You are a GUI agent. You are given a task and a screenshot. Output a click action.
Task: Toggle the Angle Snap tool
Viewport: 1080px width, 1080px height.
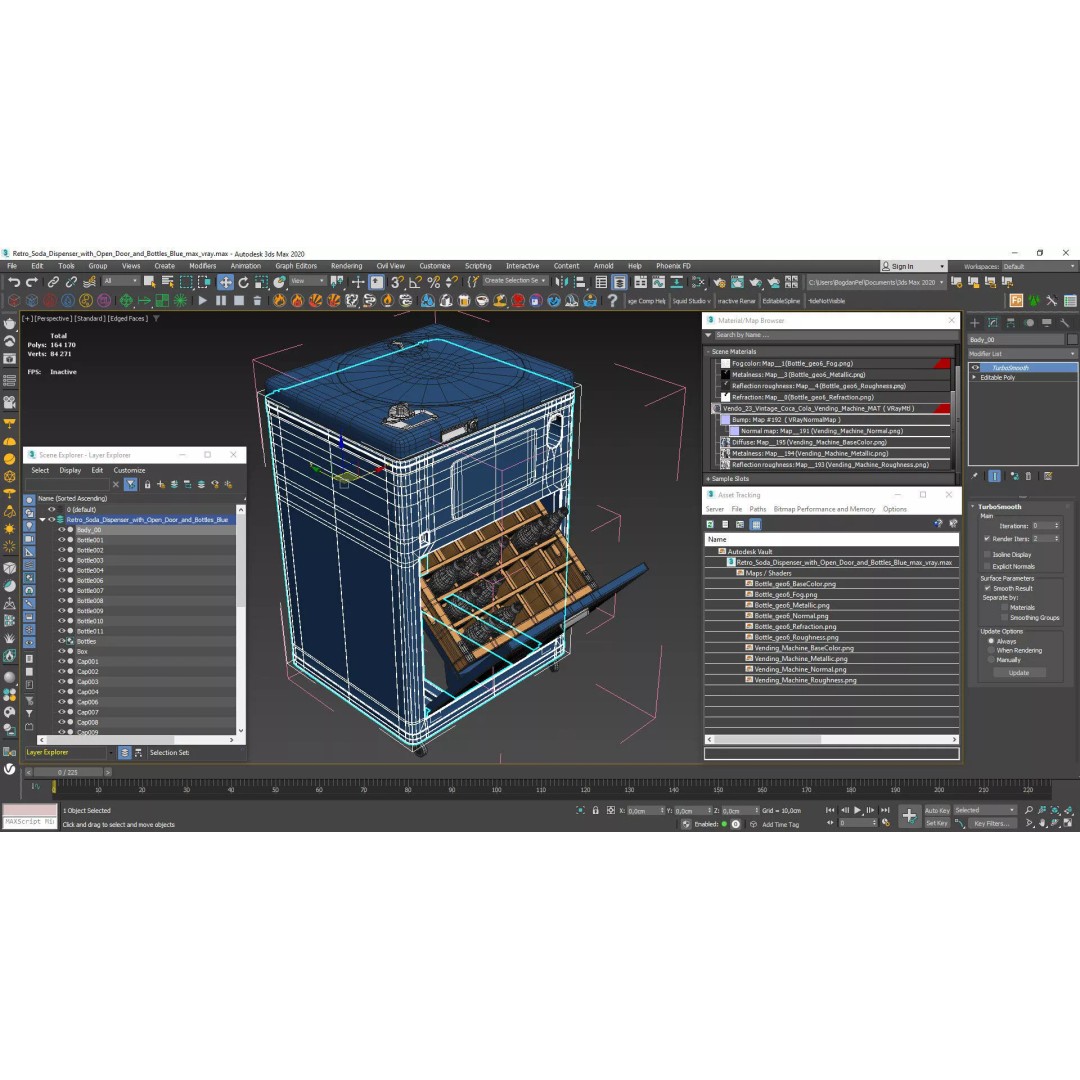pyautogui.click(x=415, y=282)
